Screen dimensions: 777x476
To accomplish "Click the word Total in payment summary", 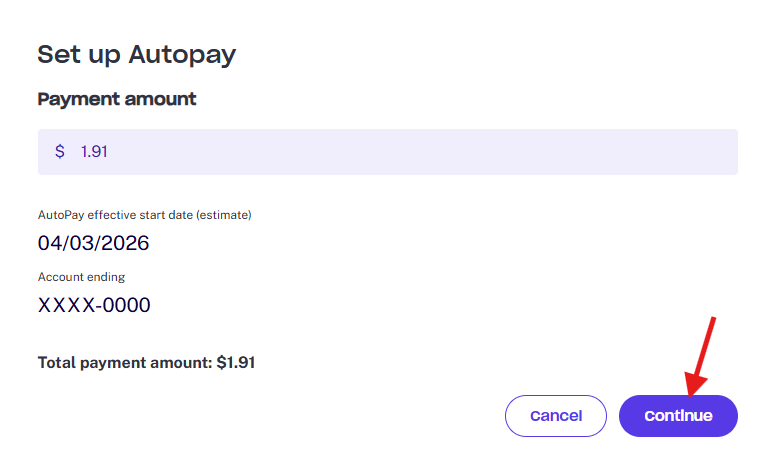I will tap(56, 363).
